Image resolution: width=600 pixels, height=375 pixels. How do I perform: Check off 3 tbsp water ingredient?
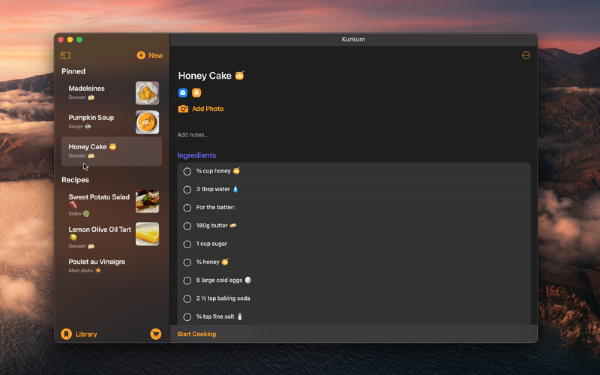[187, 190]
